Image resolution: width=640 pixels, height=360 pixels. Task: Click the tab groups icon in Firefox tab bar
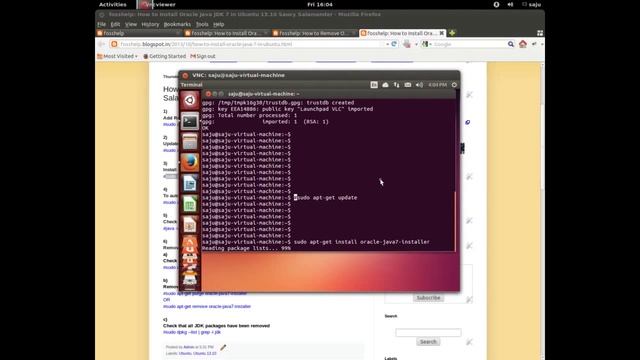pyautogui.click(x=540, y=33)
